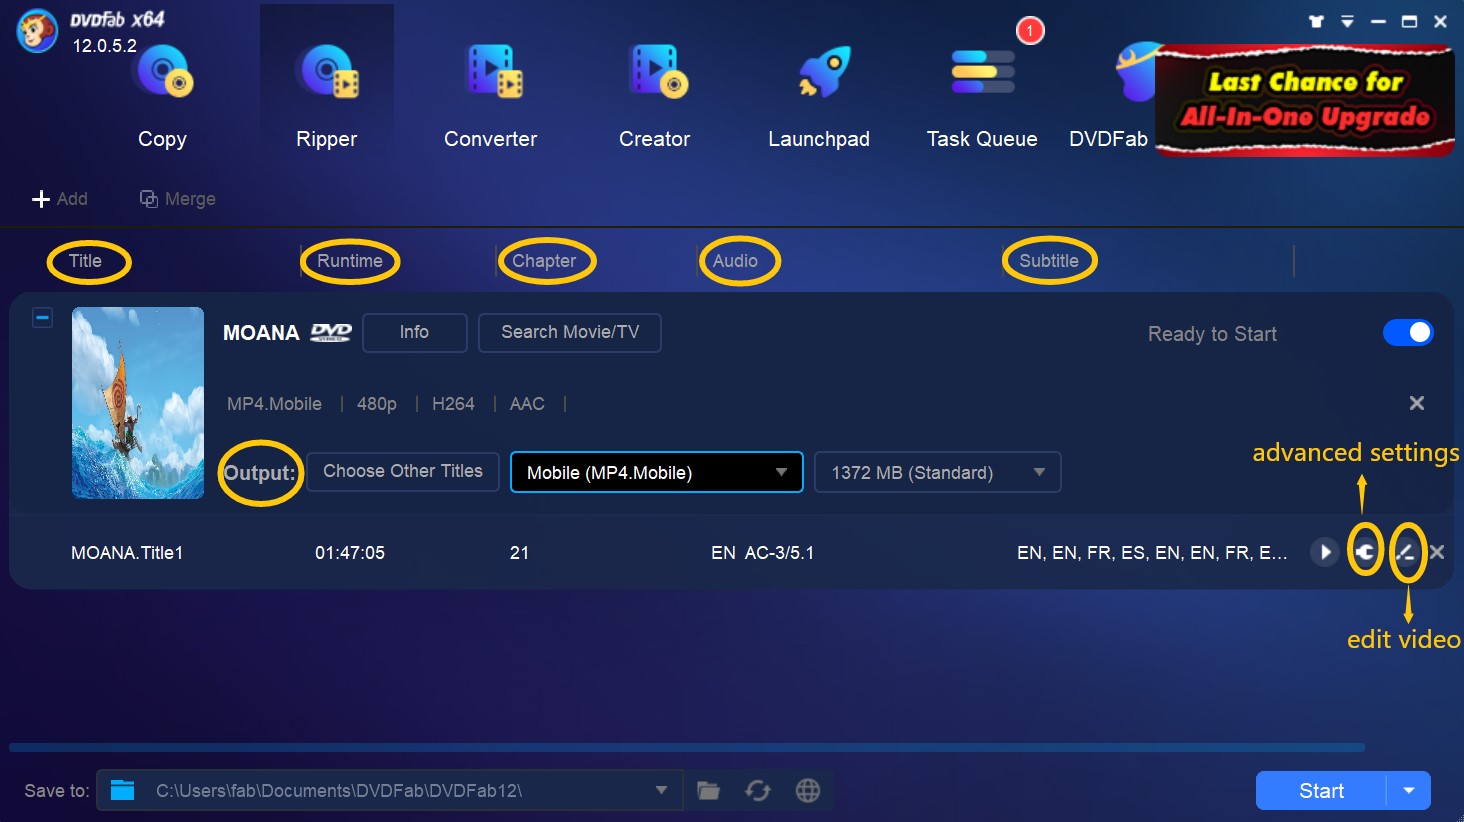Viewport: 1464px width, 822px height.
Task: Preview MOANA.Title1 with the play button
Action: tap(1324, 552)
